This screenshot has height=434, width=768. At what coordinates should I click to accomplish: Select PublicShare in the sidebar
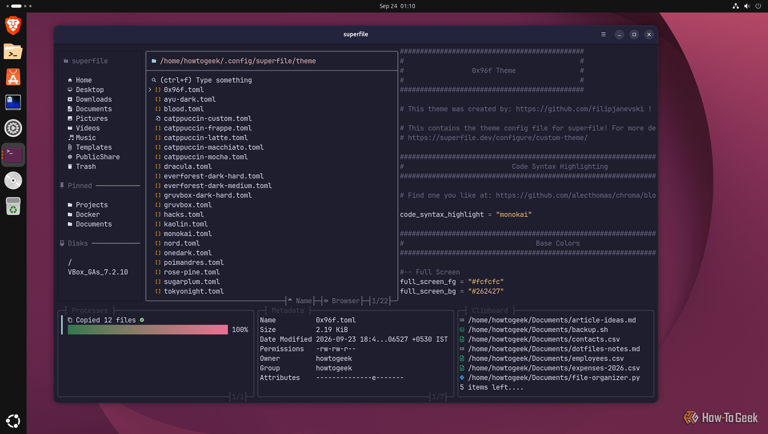point(97,157)
